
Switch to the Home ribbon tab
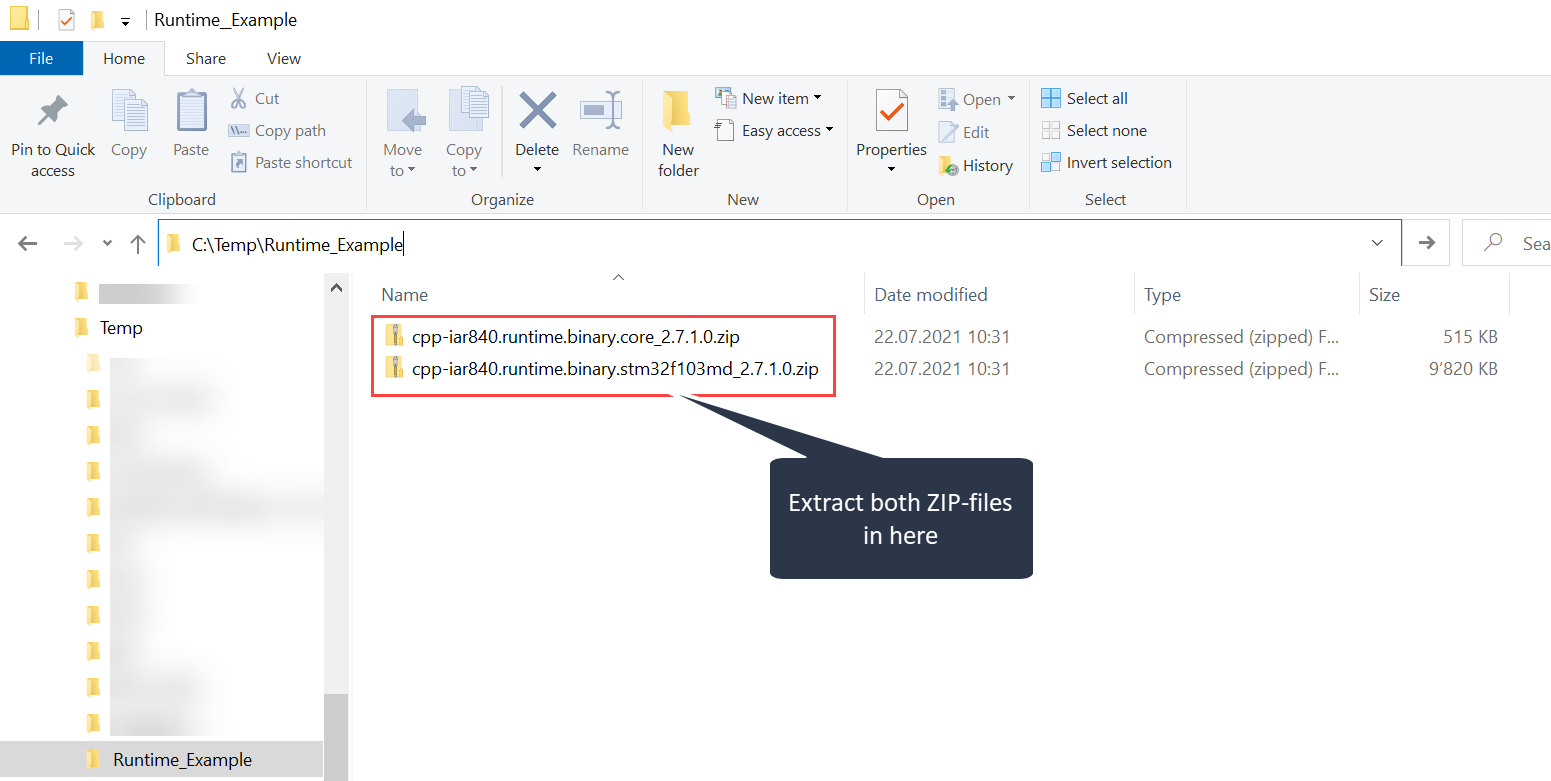pyautogui.click(x=124, y=58)
